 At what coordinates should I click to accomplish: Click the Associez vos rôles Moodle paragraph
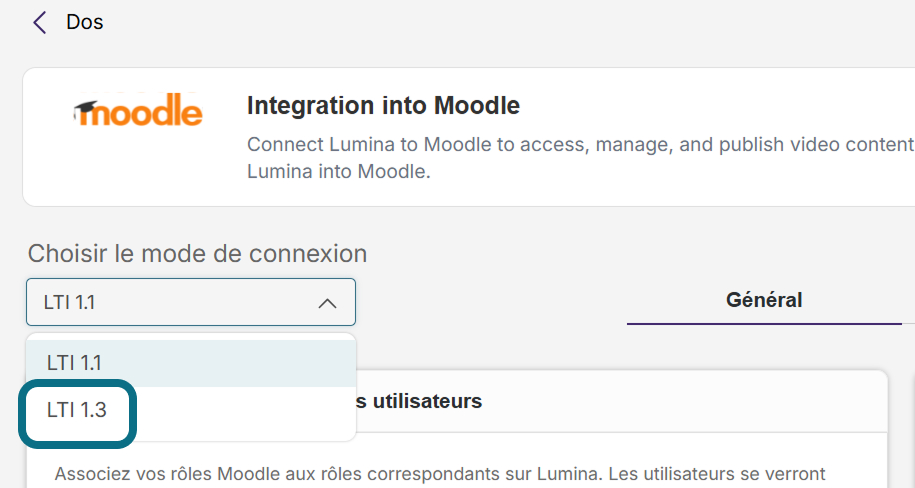click(440, 473)
